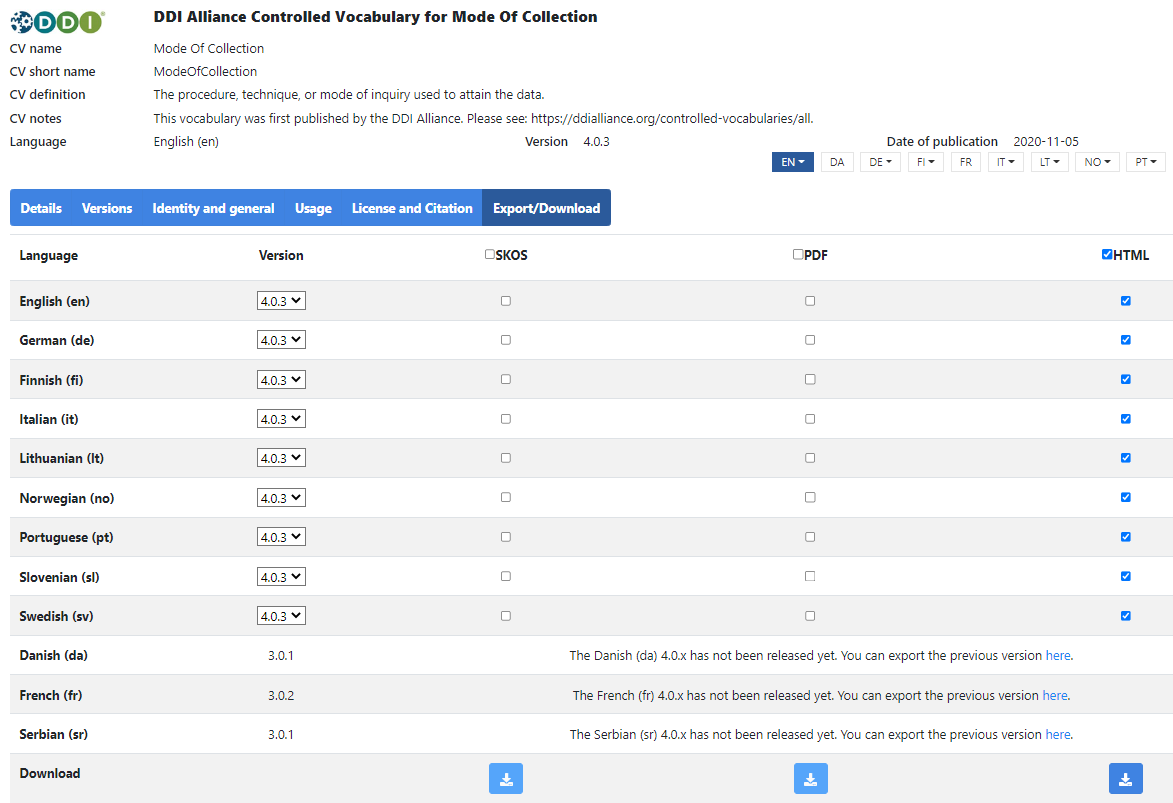Open Italian (it) version dropdown
The width and height of the screenshot is (1173, 803).
(x=281, y=419)
